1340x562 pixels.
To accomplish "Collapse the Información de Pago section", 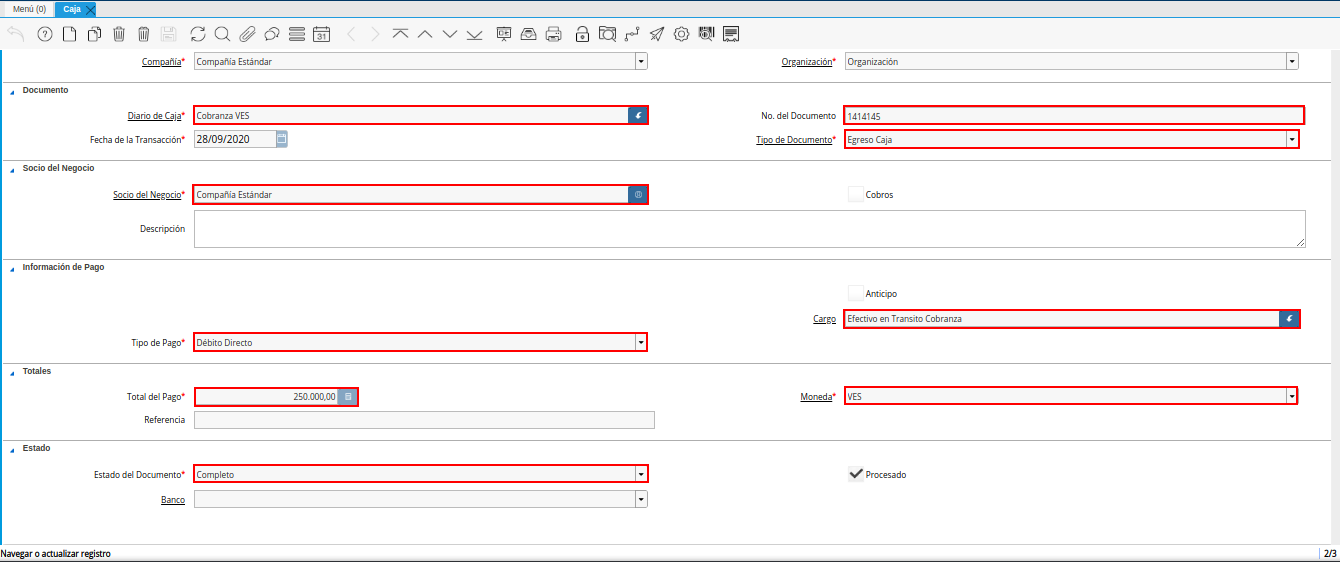I will pos(12,268).
